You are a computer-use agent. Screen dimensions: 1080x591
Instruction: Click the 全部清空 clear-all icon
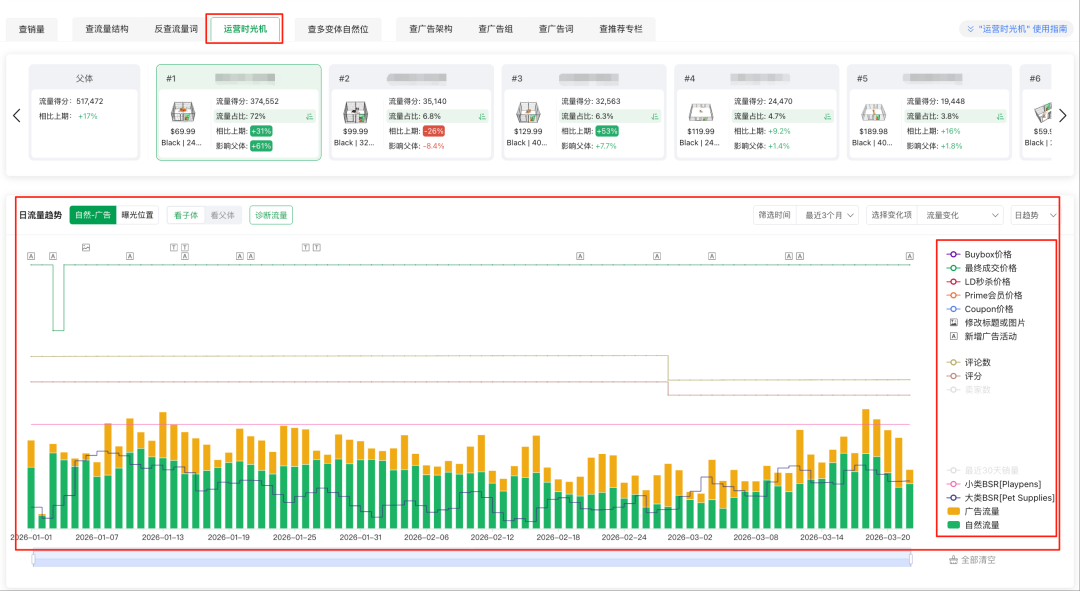point(952,560)
